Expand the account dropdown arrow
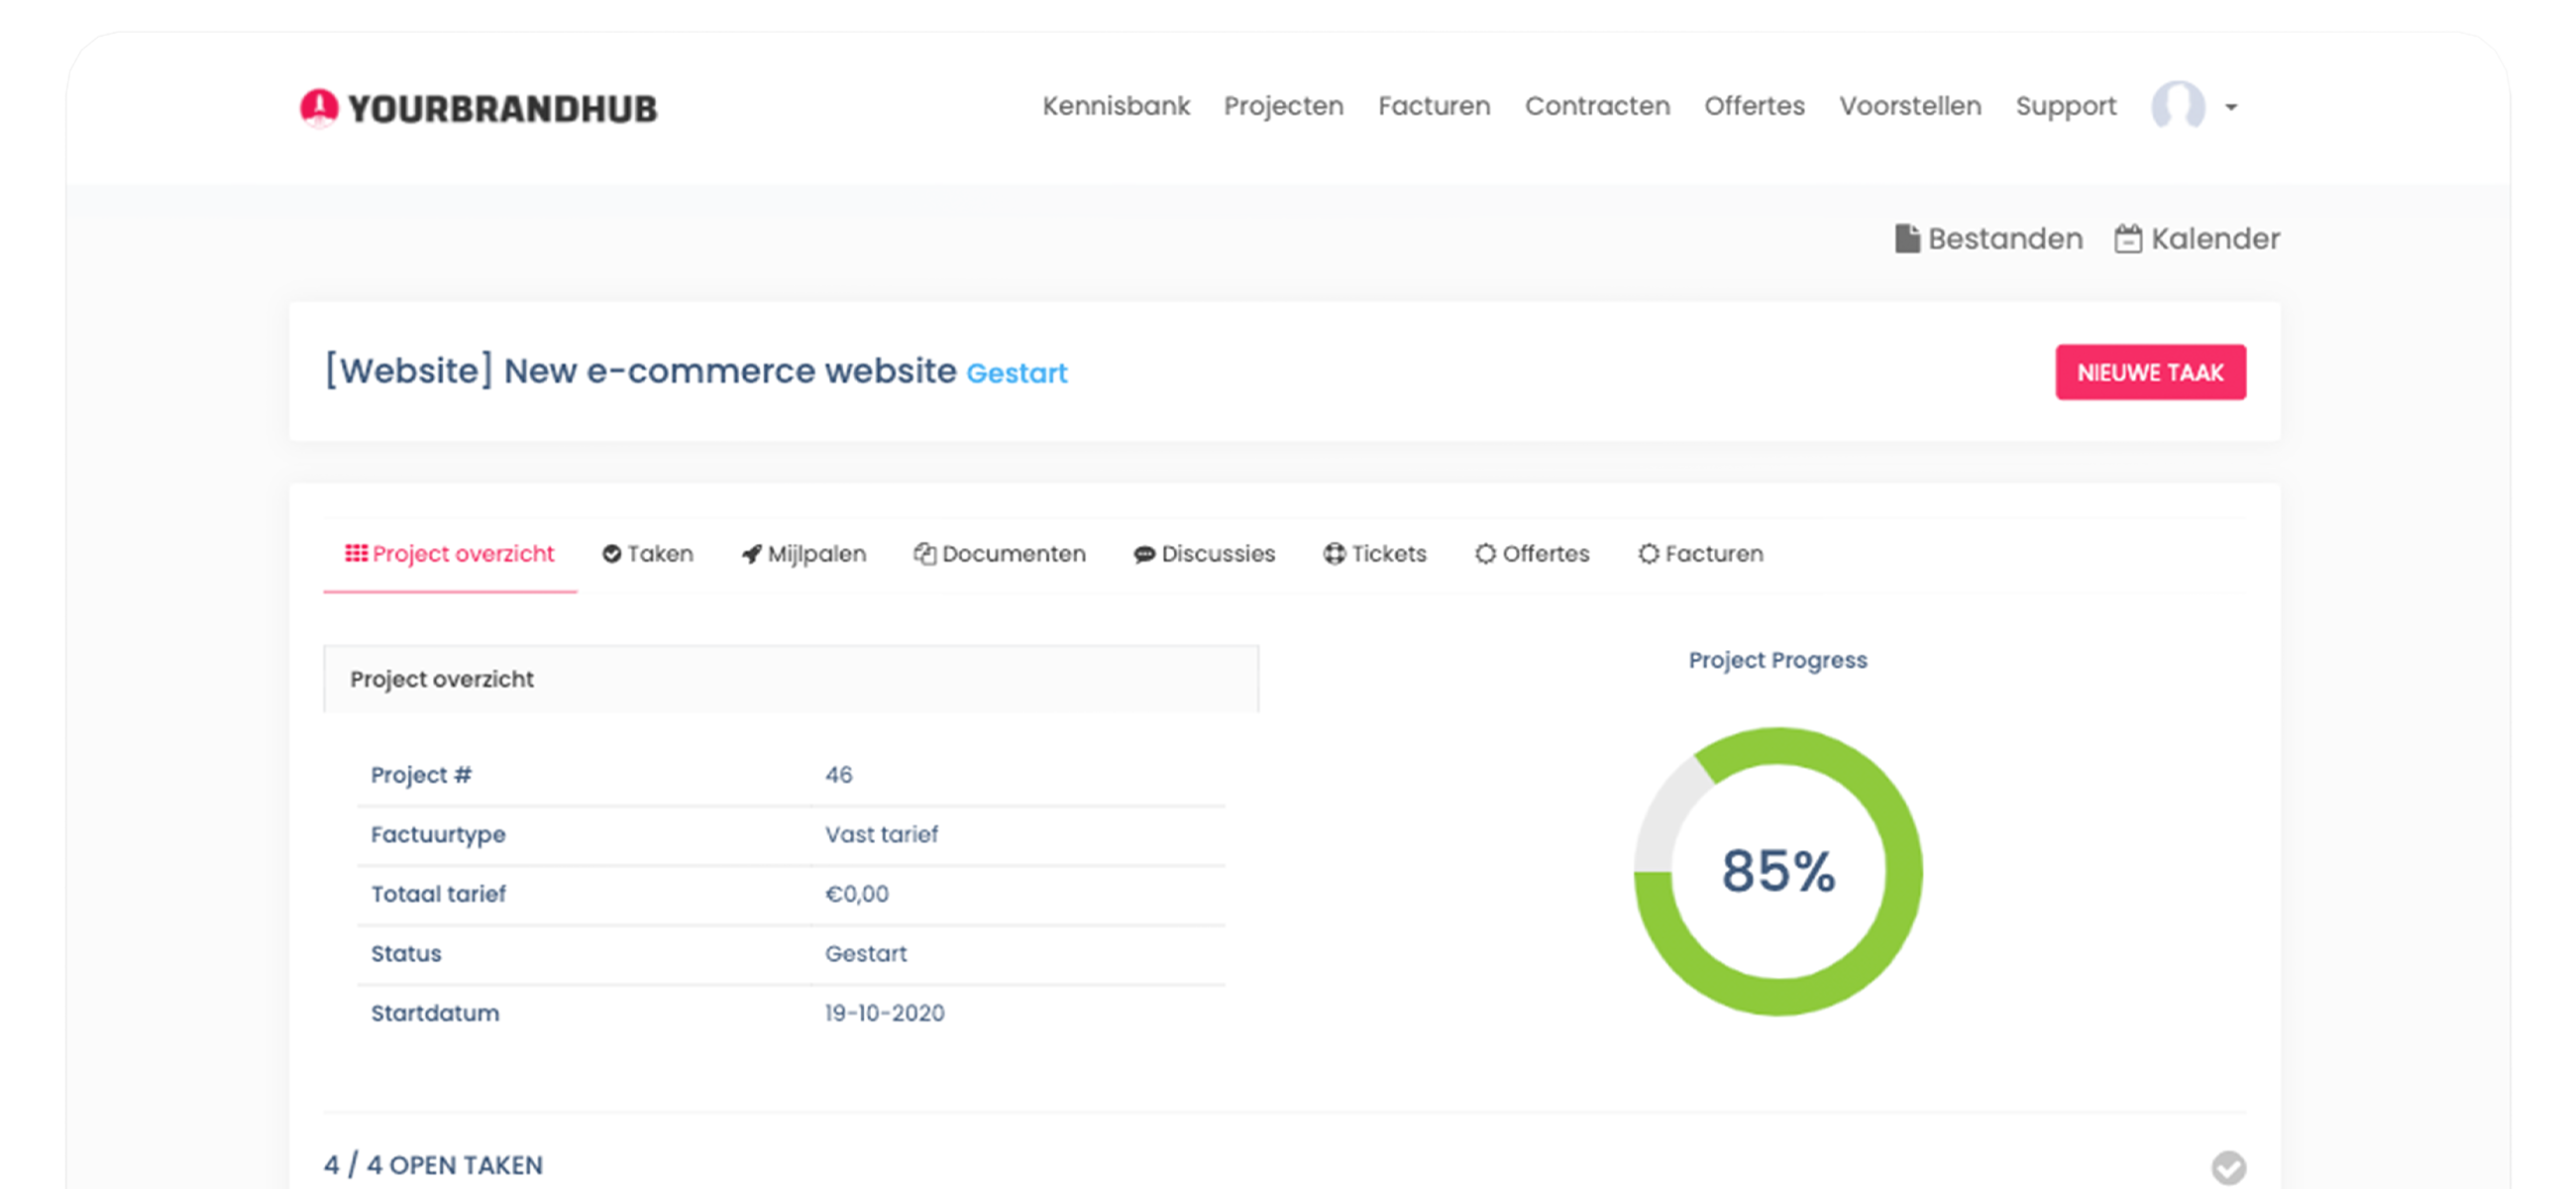 pos(2231,107)
